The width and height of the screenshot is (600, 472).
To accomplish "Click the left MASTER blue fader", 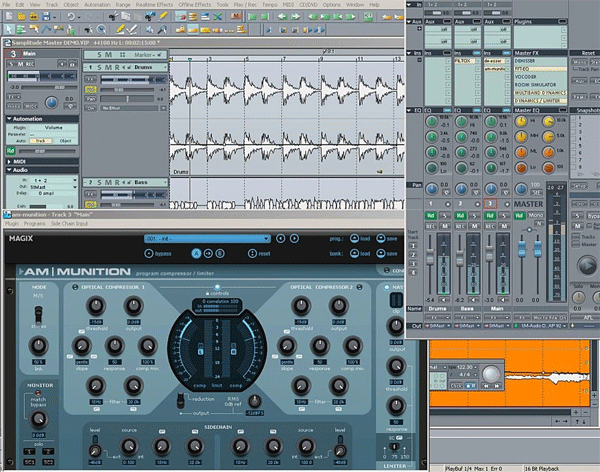I will click(x=522, y=249).
